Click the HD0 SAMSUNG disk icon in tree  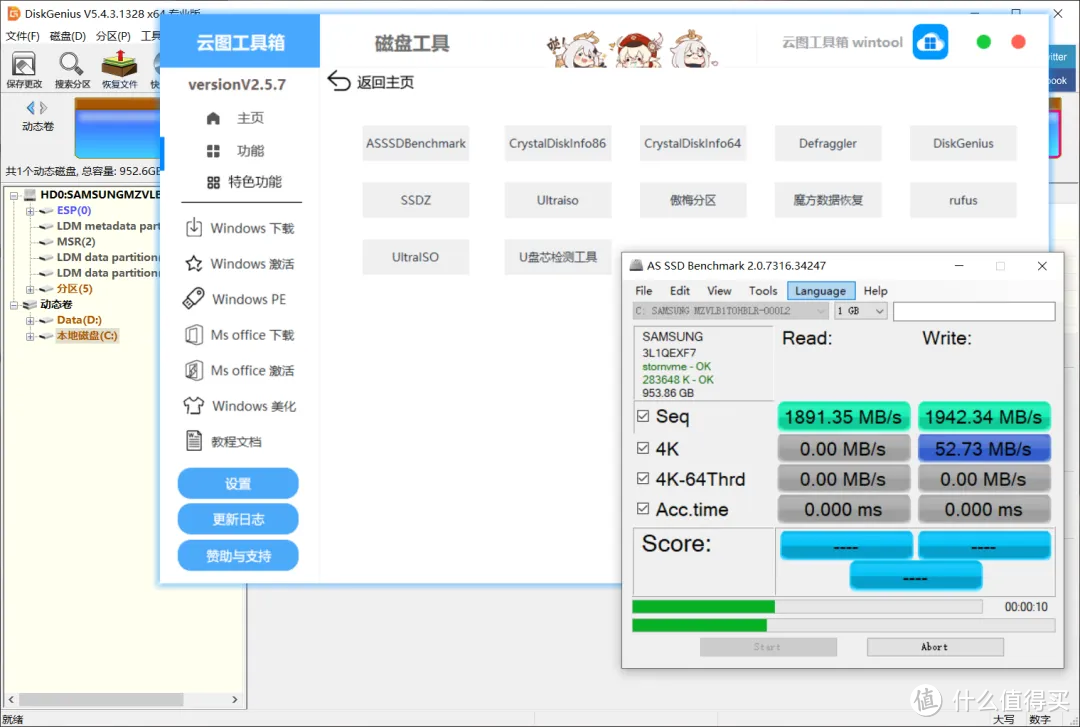30,195
